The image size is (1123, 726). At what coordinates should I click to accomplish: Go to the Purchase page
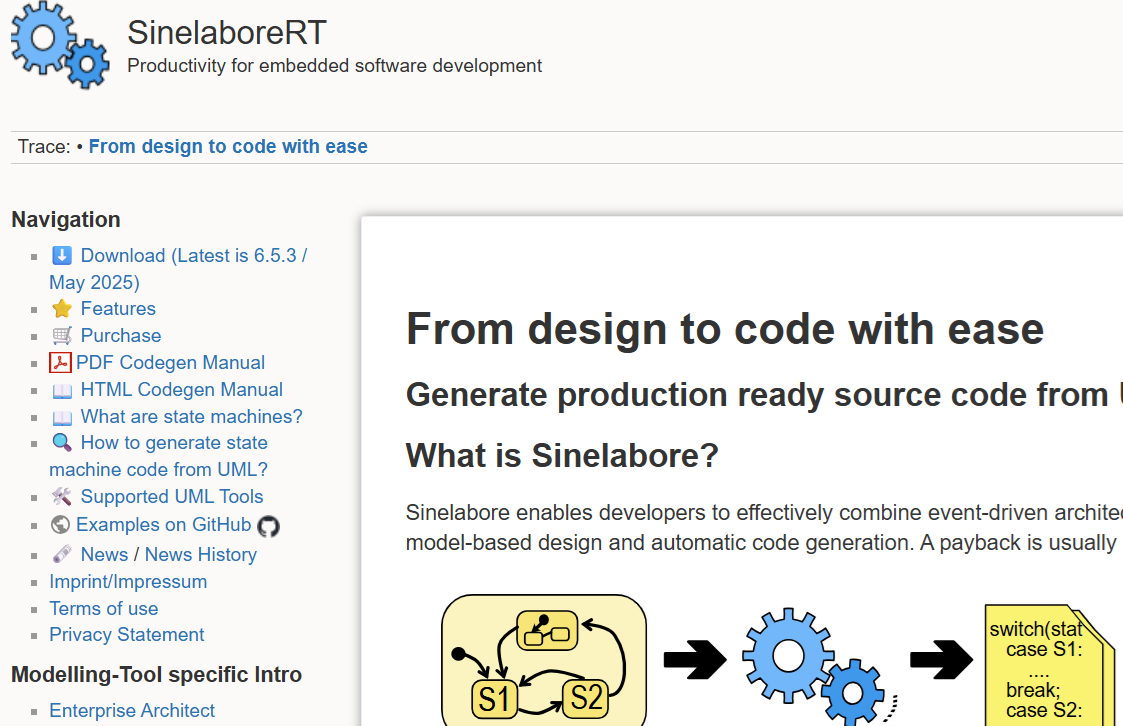[120, 335]
